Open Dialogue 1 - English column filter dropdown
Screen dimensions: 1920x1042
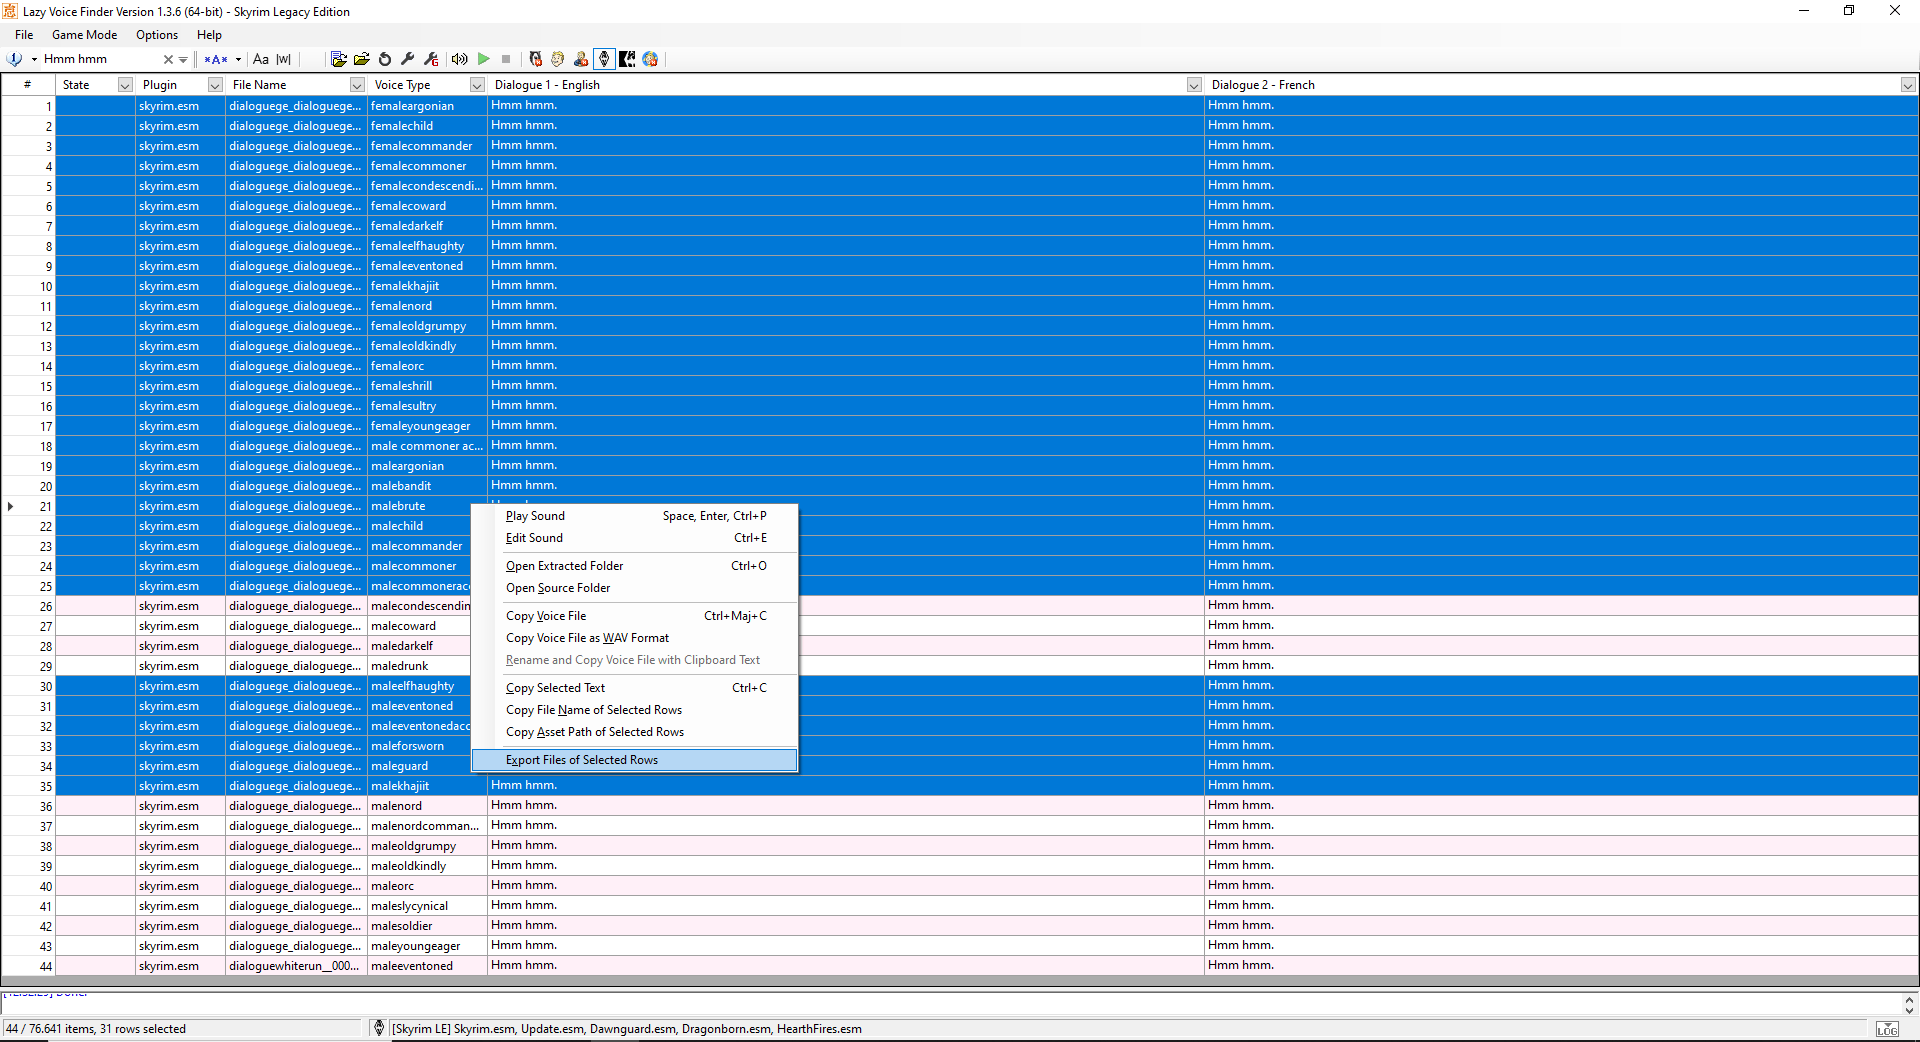(x=1194, y=85)
